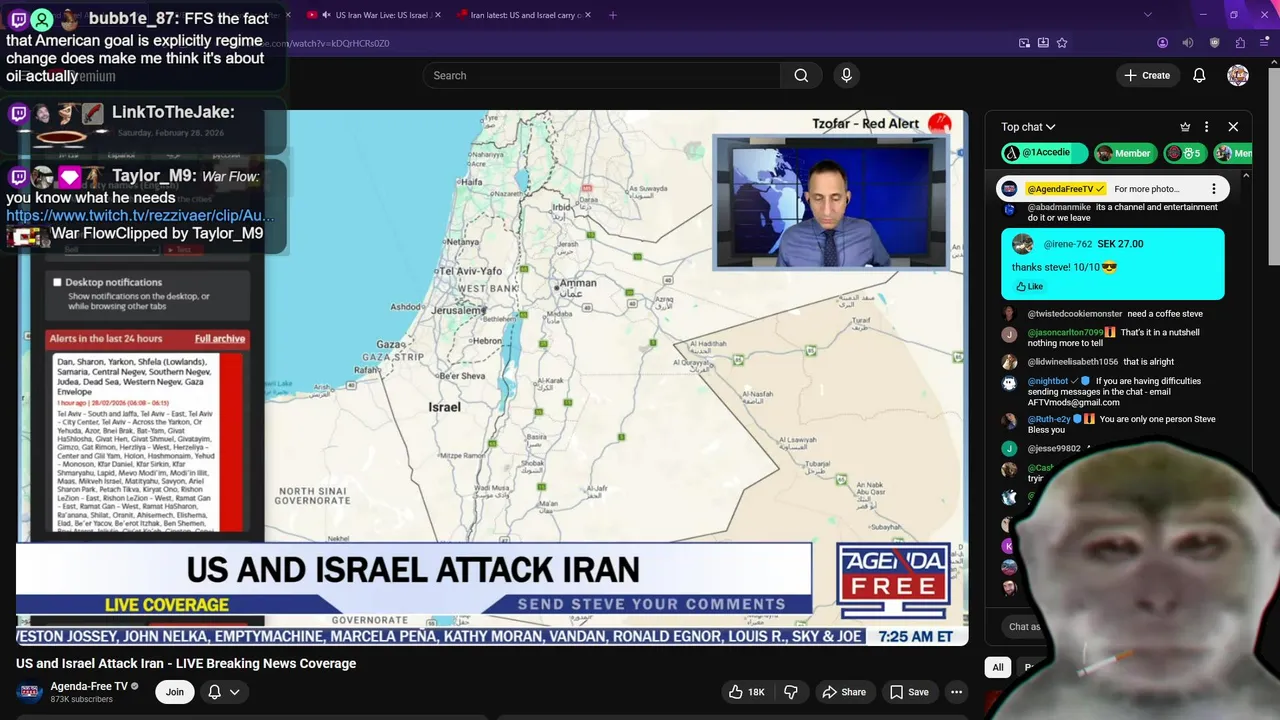
Task: Click the Full archive link in video
Action: pyautogui.click(x=220, y=339)
